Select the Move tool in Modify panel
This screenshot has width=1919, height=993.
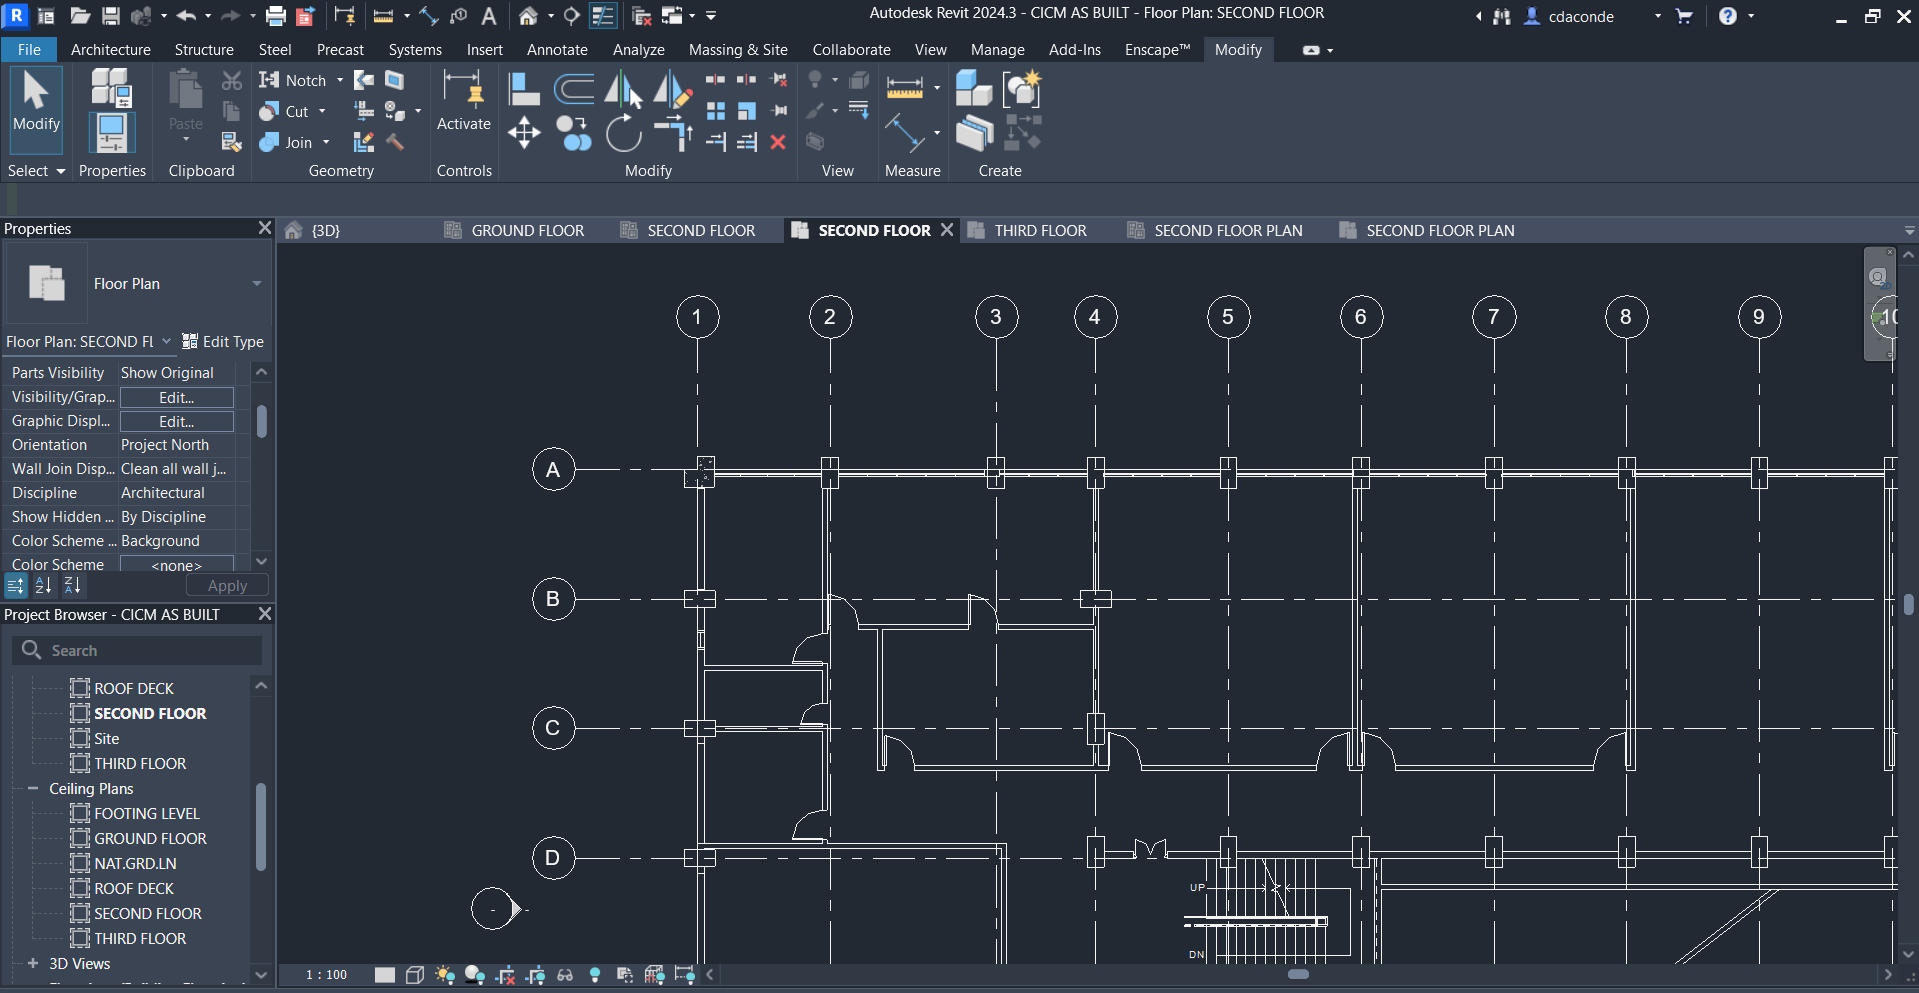(x=524, y=133)
